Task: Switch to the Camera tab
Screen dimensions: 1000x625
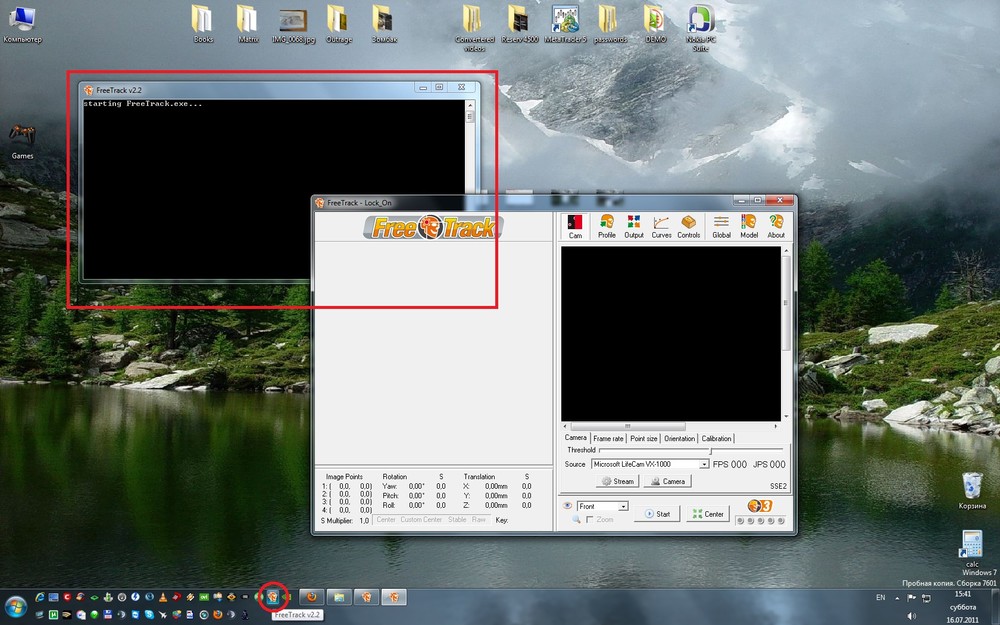Action: pyautogui.click(x=575, y=438)
